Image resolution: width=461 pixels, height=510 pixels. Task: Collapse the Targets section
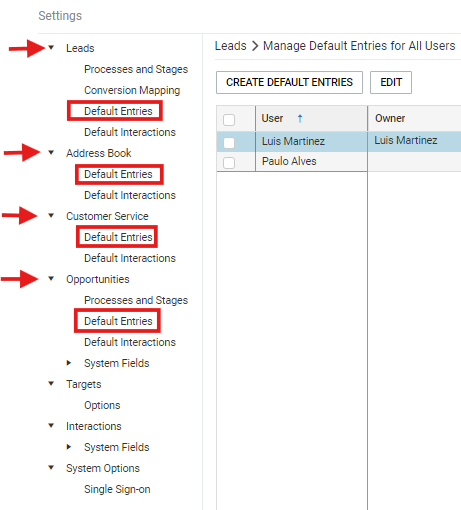[x=51, y=383]
